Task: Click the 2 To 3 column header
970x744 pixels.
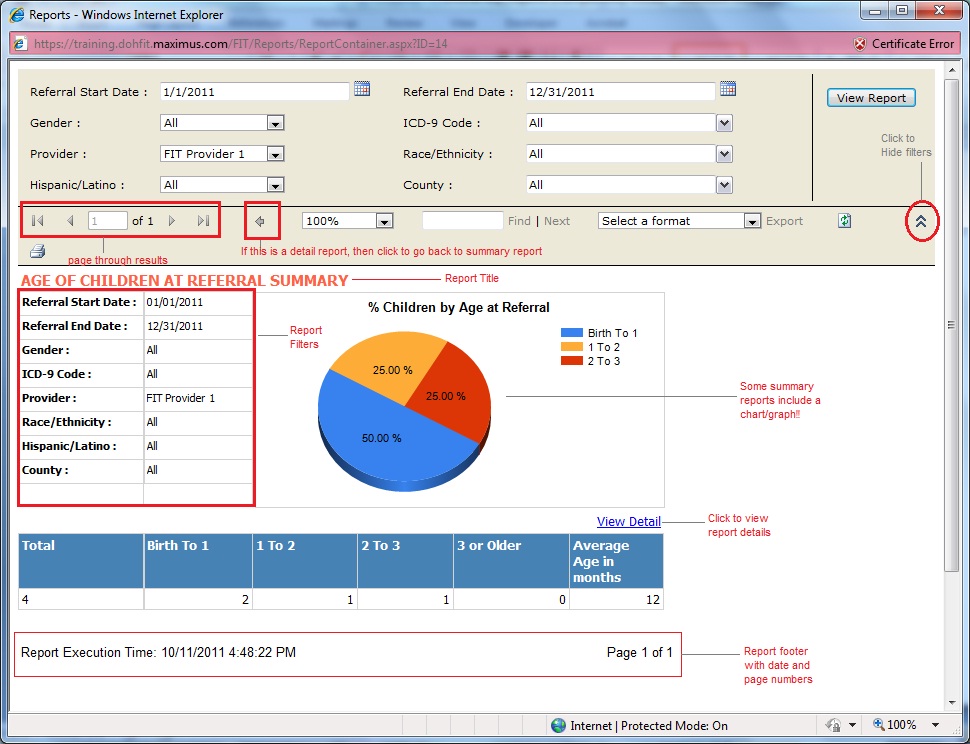Action: [x=405, y=561]
